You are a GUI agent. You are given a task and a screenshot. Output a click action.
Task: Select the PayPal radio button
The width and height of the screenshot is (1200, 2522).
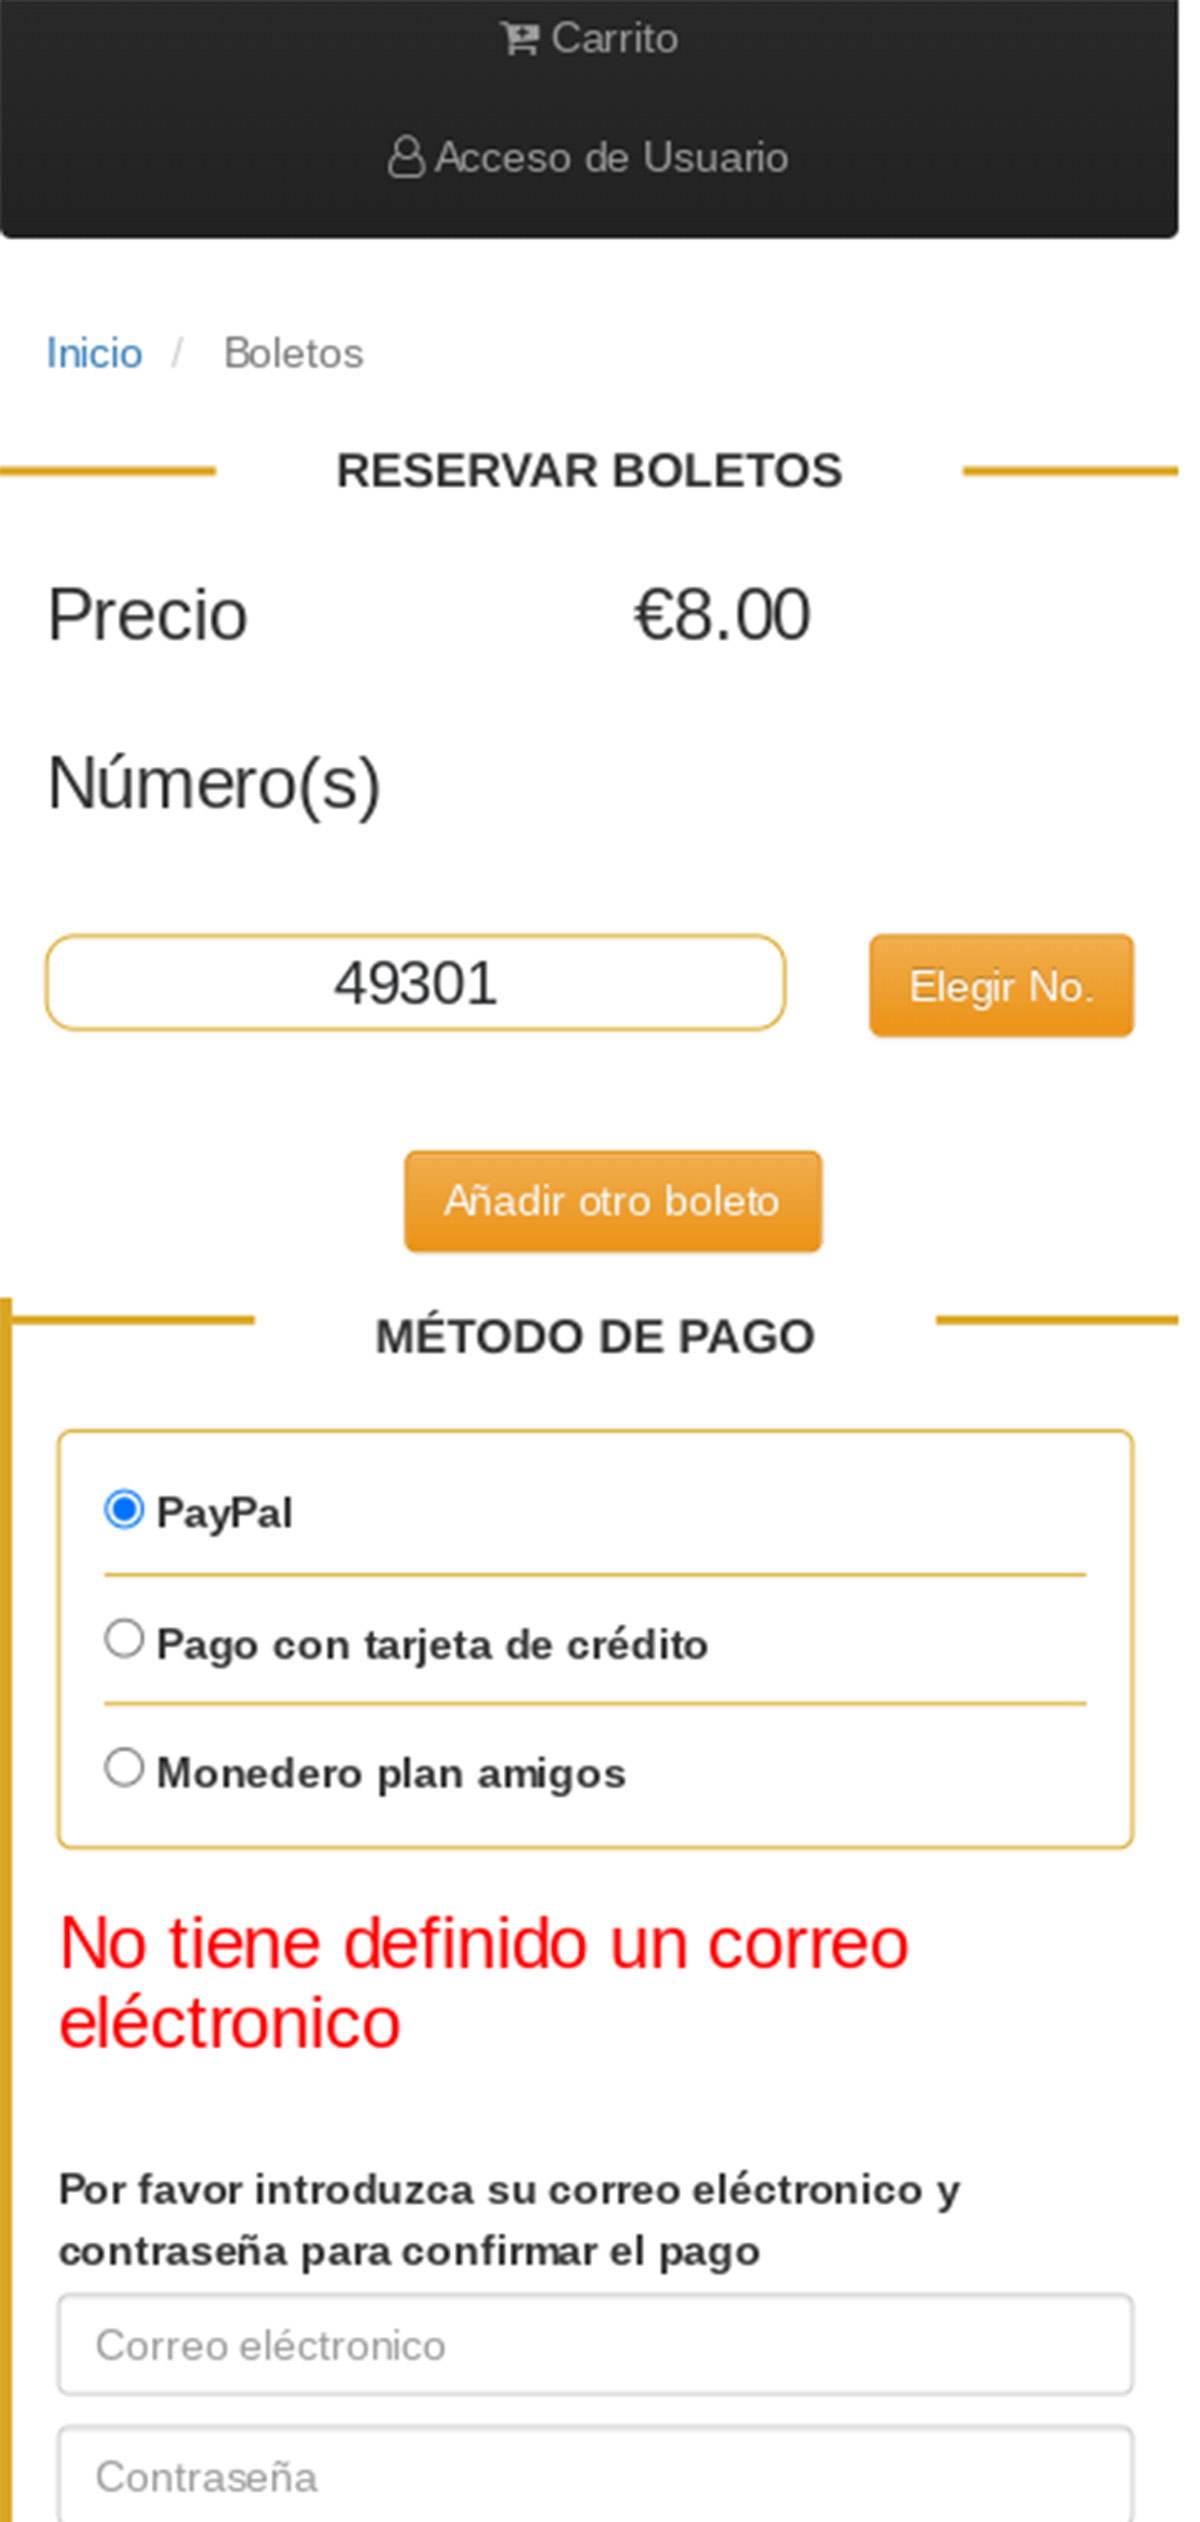124,1510
